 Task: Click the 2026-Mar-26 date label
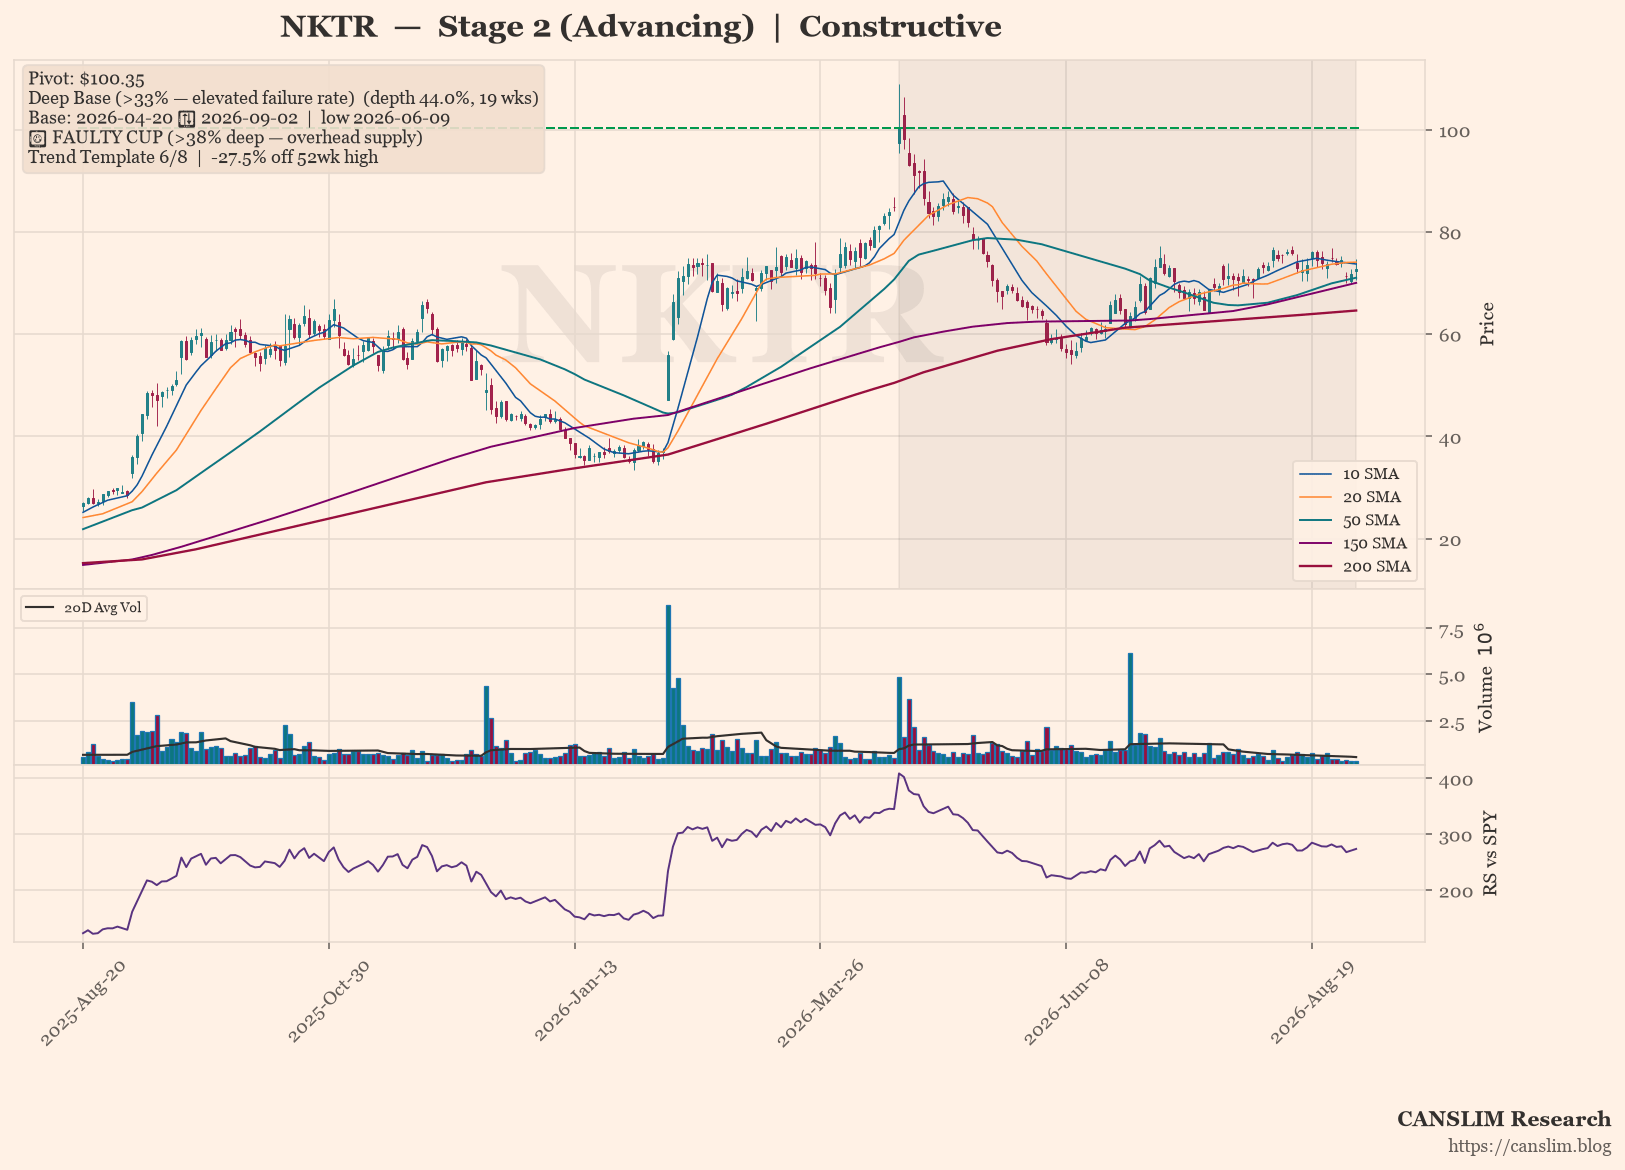click(821, 1002)
